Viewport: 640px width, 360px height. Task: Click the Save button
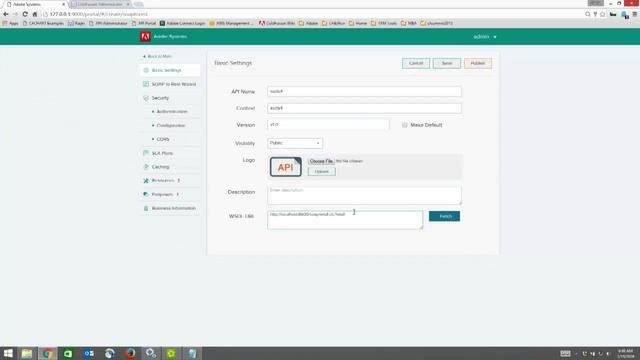point(447,63)
